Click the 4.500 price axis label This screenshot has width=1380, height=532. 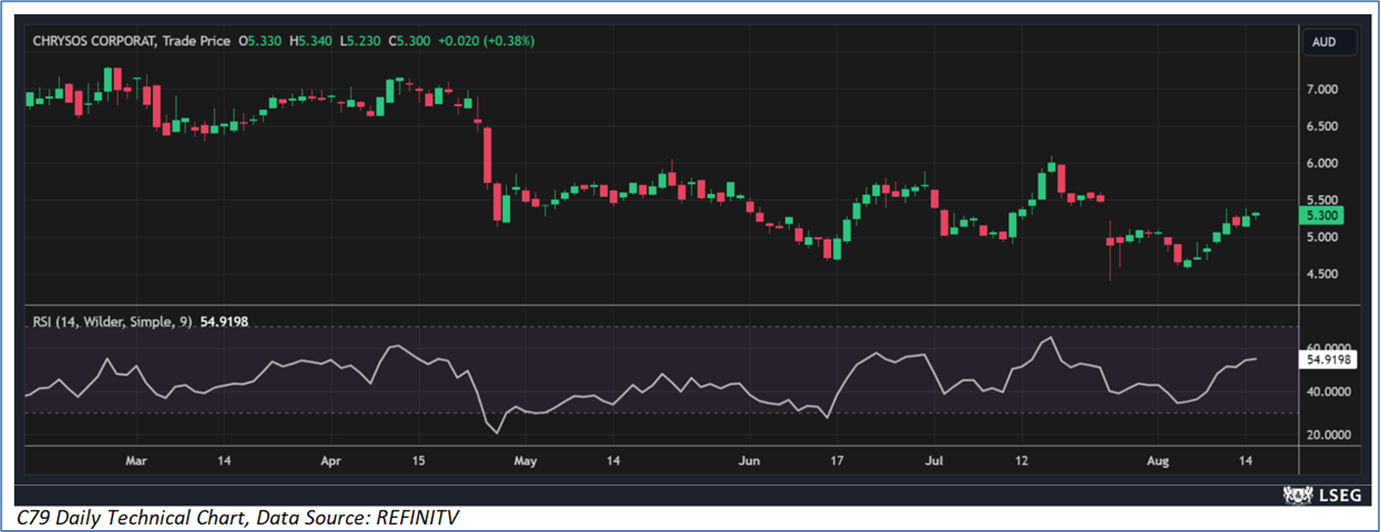(x=1324, y=274)
